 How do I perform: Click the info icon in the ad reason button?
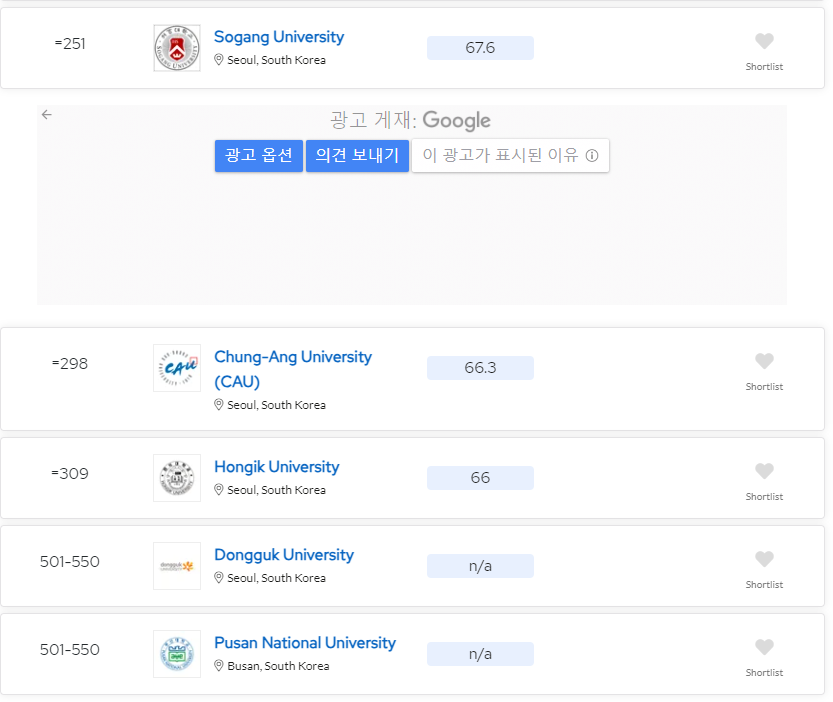[x=592, y=156]
